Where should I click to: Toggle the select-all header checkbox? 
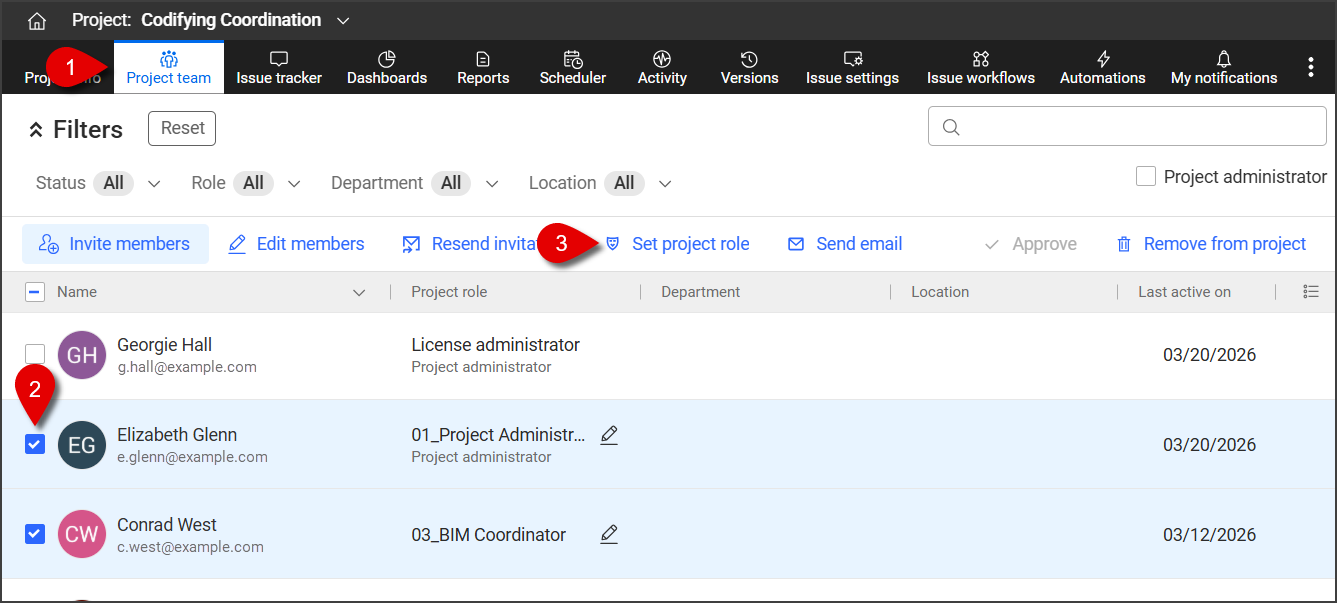coord(34,292)
